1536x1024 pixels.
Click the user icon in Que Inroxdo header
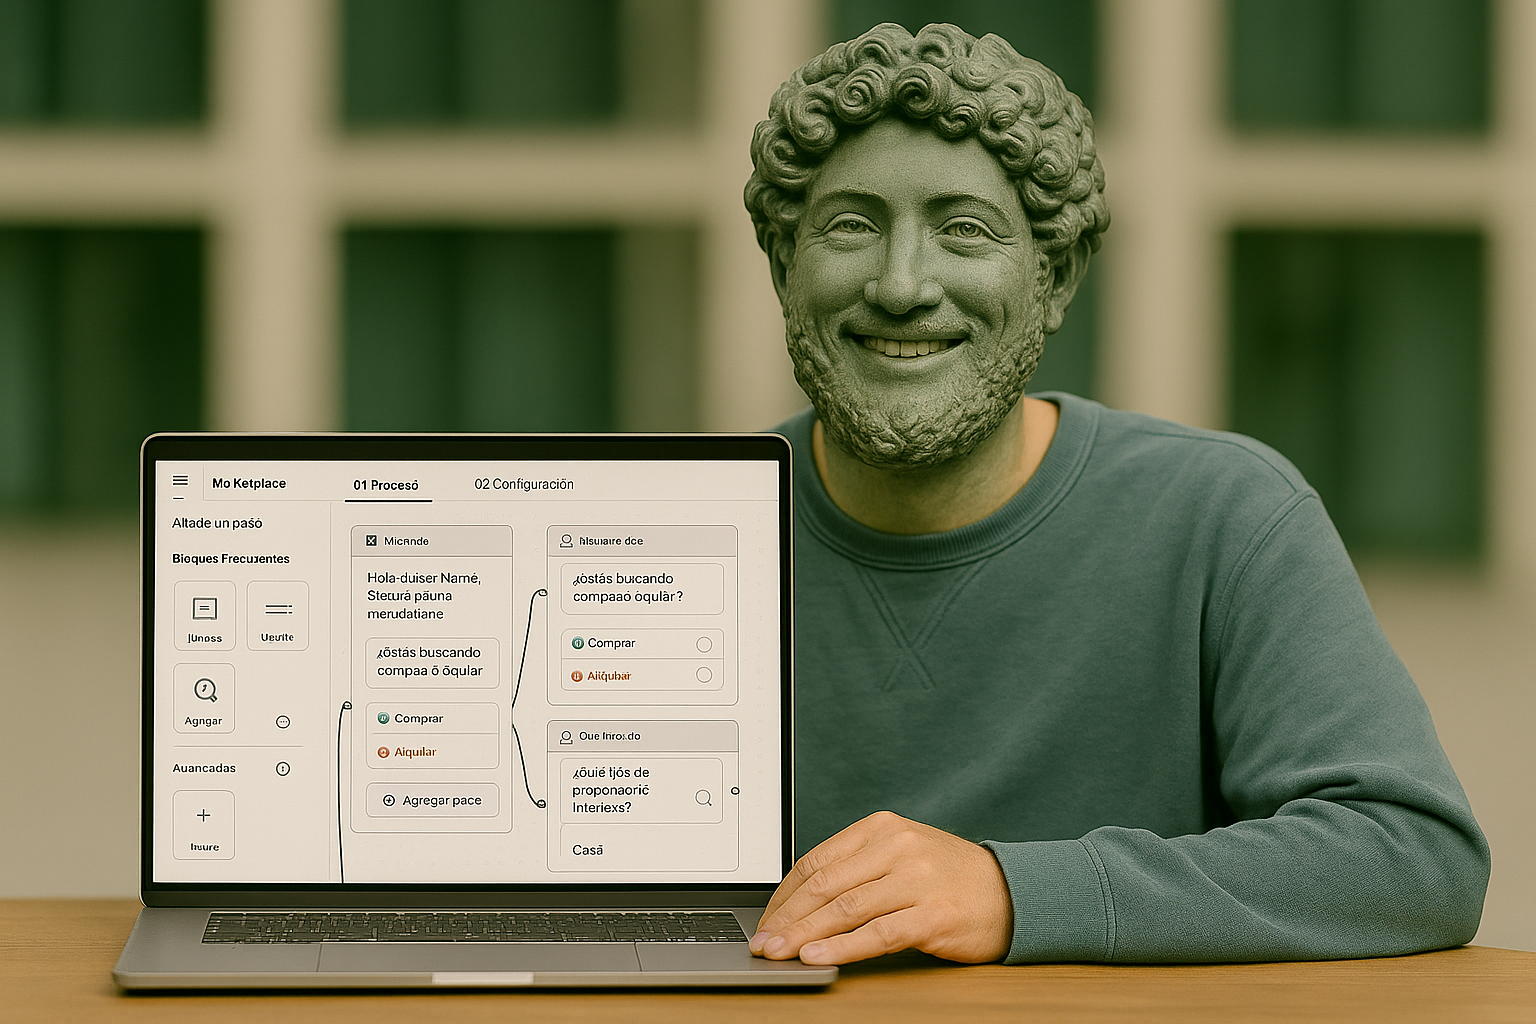click(566, 736)
